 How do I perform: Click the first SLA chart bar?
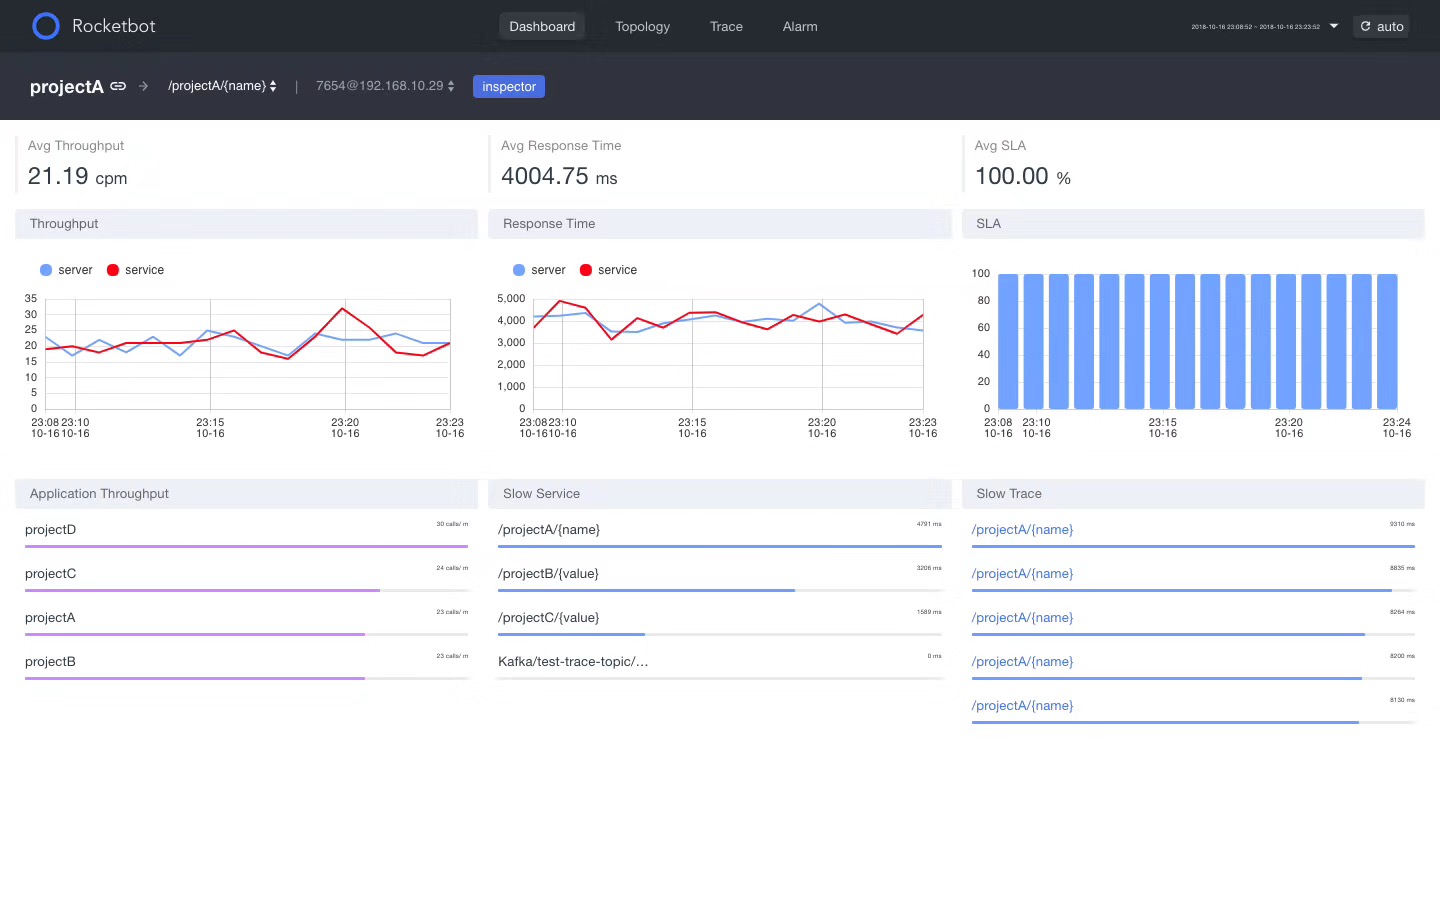point(1008,341)
